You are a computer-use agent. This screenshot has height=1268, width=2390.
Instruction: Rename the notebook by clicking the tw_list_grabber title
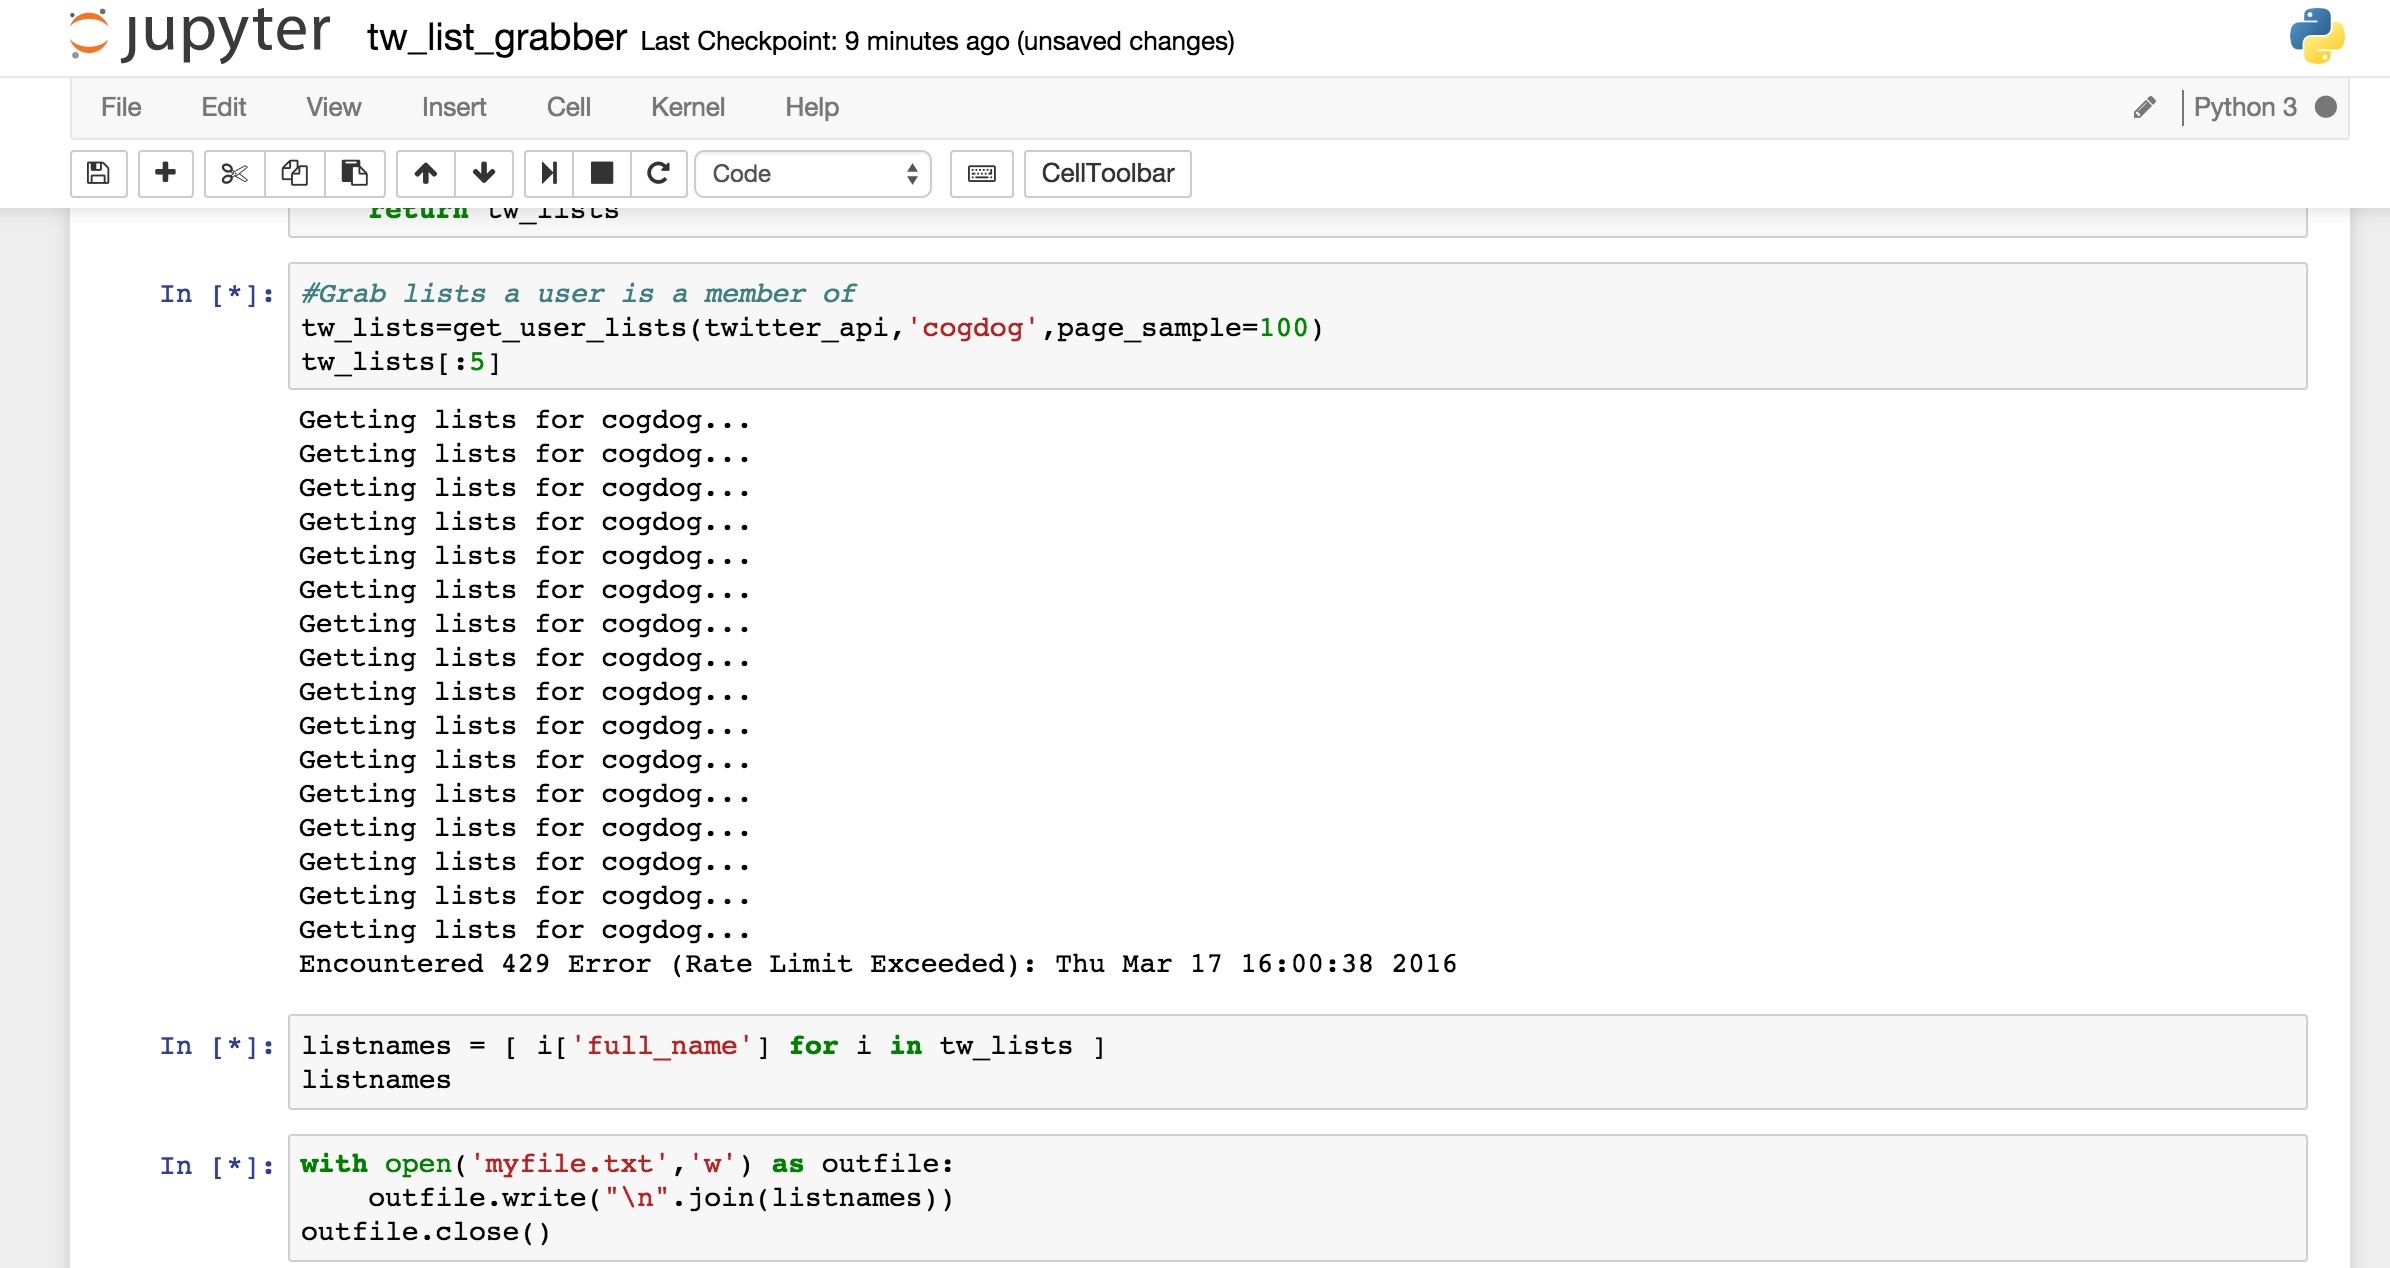[496, 38]
